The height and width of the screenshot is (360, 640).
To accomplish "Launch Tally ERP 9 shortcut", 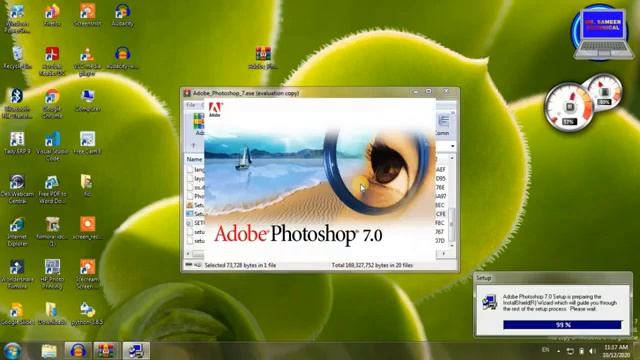I will tap(17, 143).
